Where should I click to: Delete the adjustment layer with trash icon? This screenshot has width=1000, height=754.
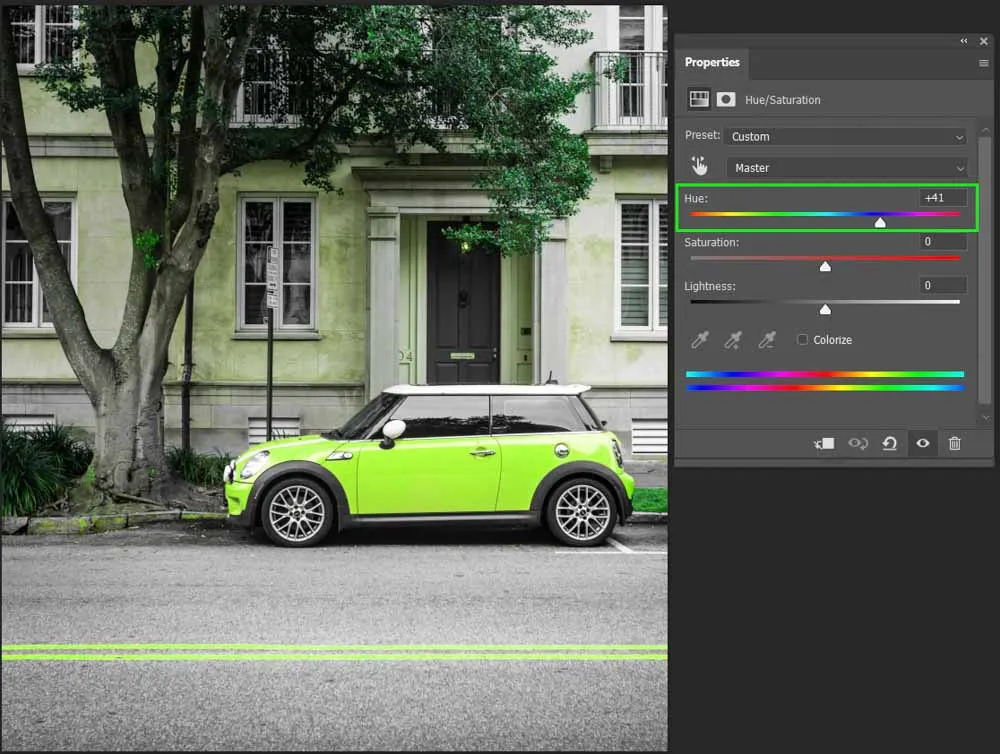[954, 443]
